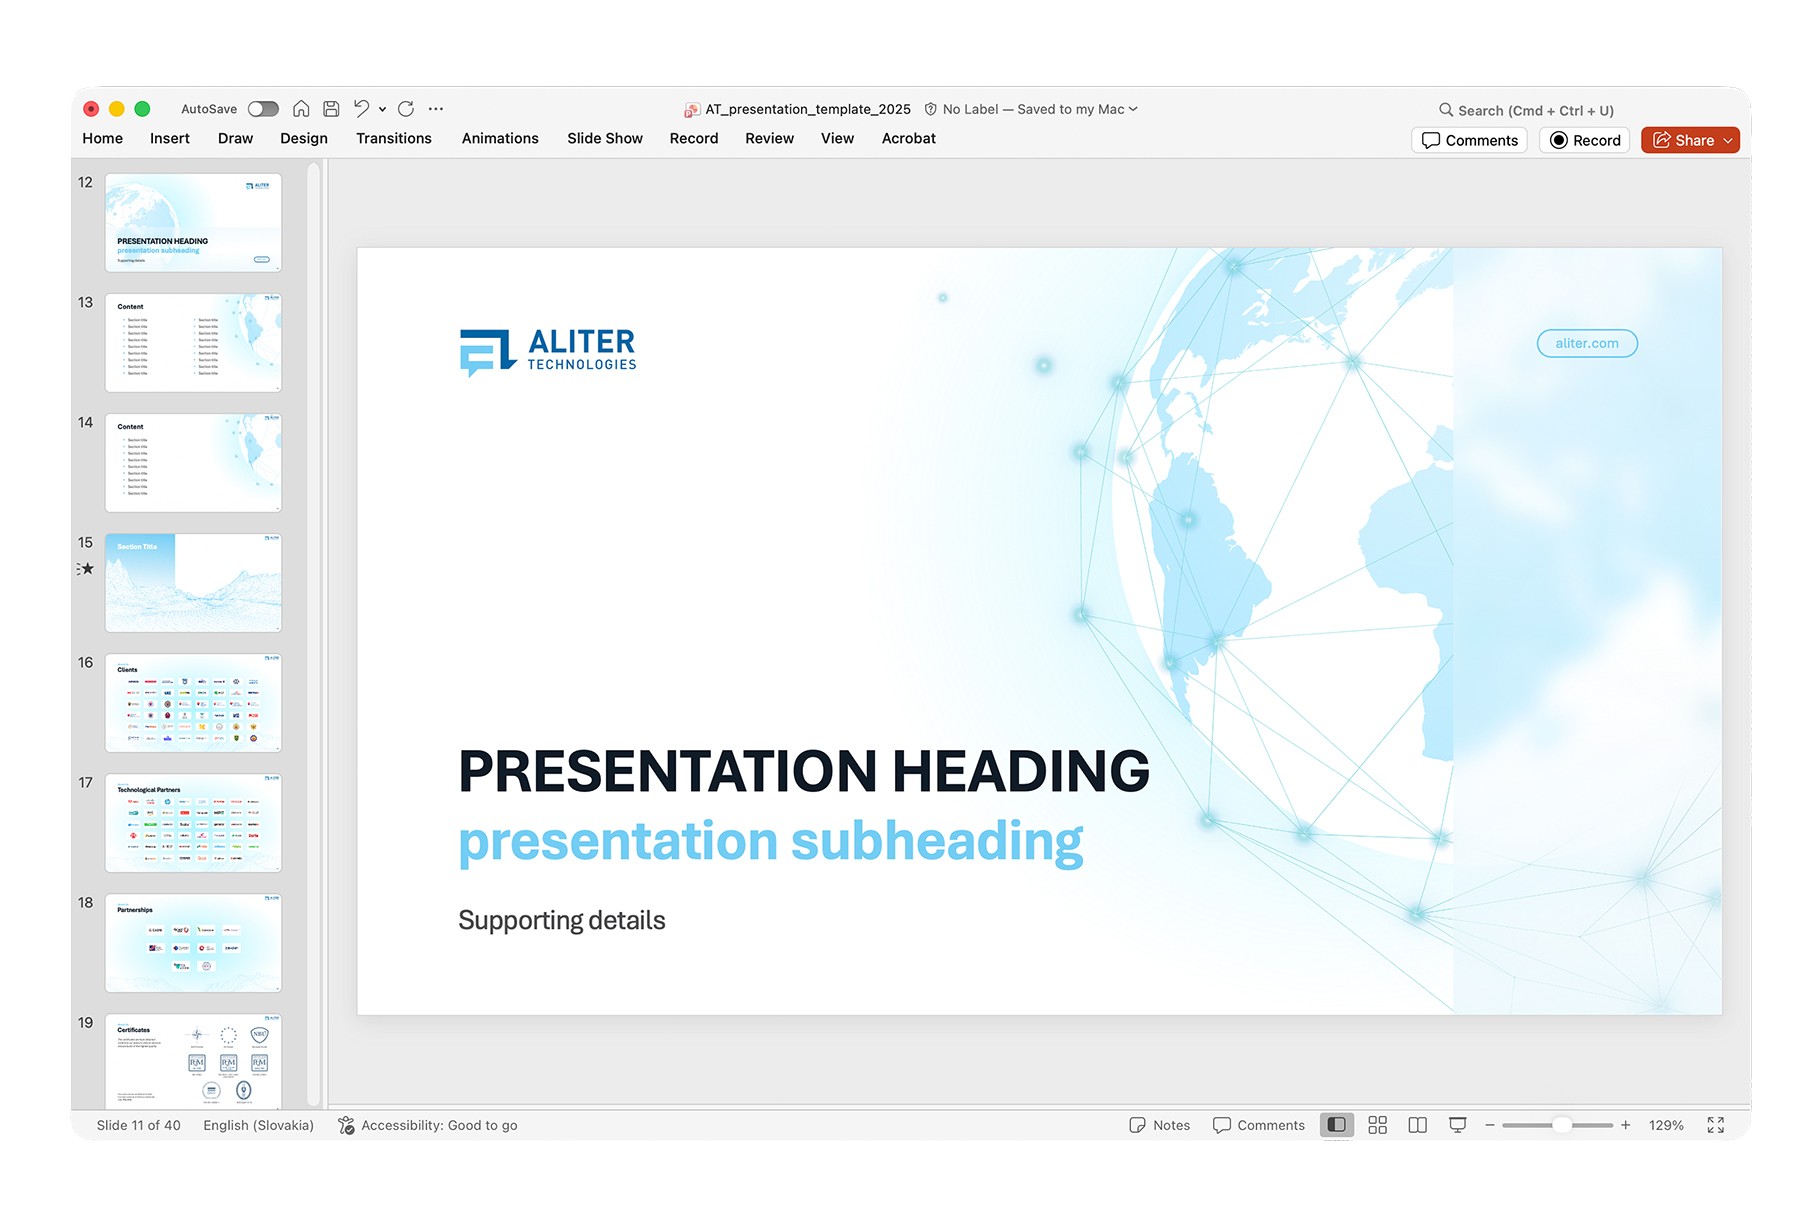
Task: Click the PRESENTATION HEADING text
Action: coord(804,771)
